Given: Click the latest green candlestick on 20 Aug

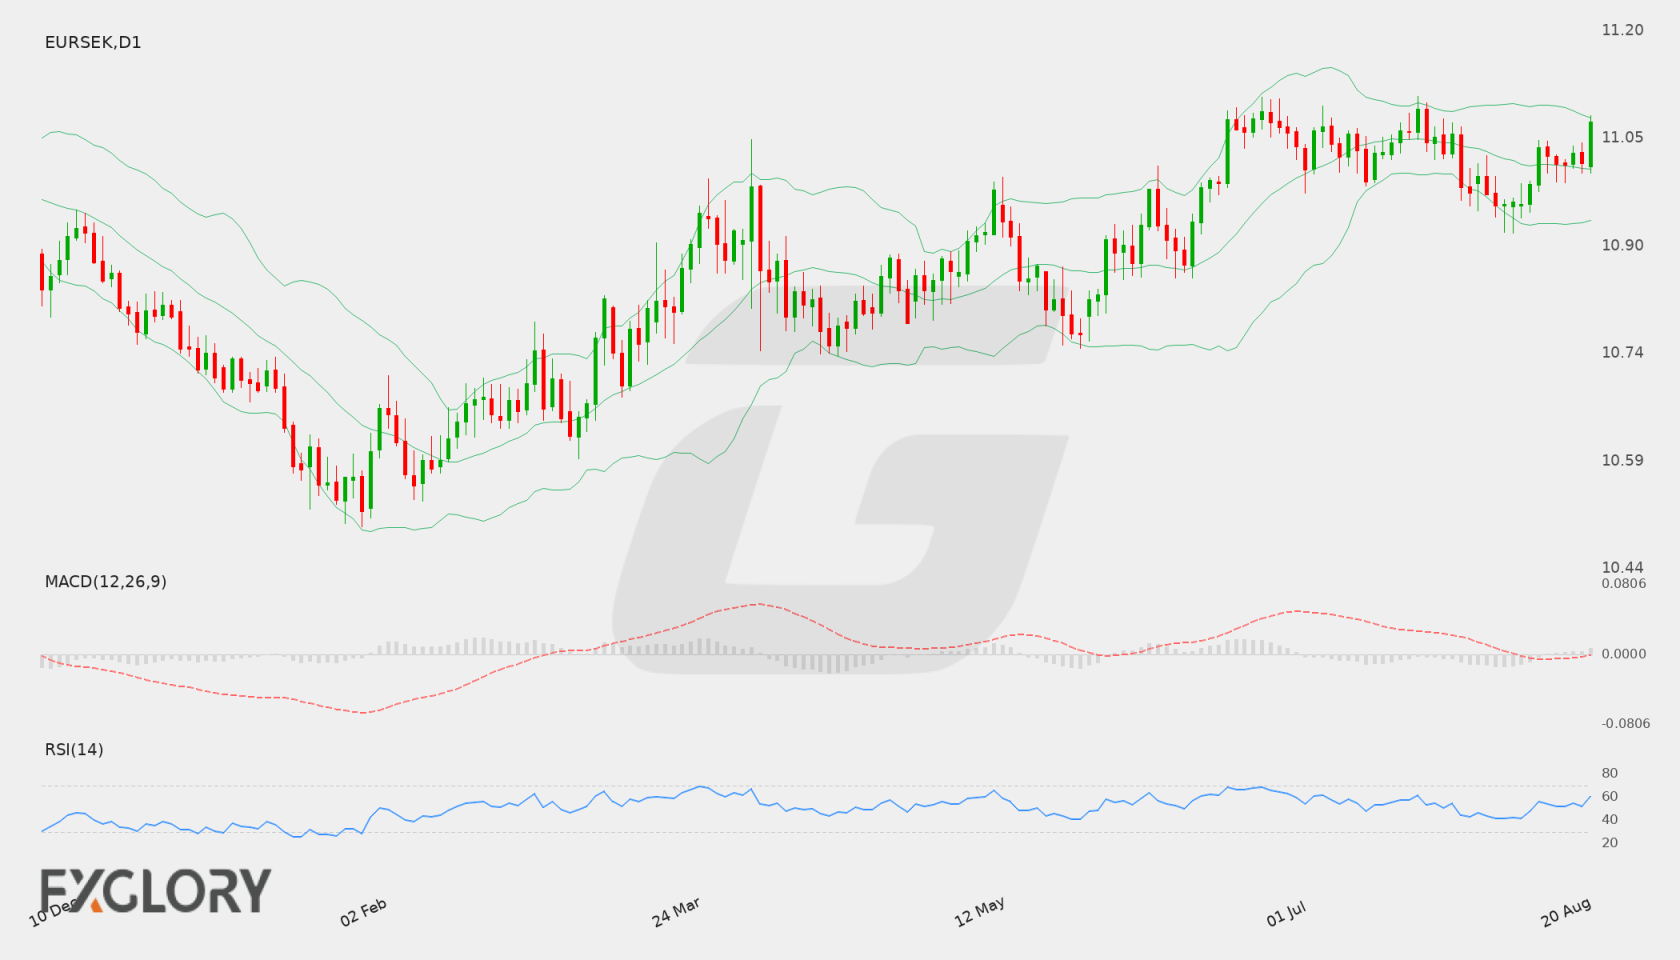Looking at the screenshot, I should (x=1591, y=144).
